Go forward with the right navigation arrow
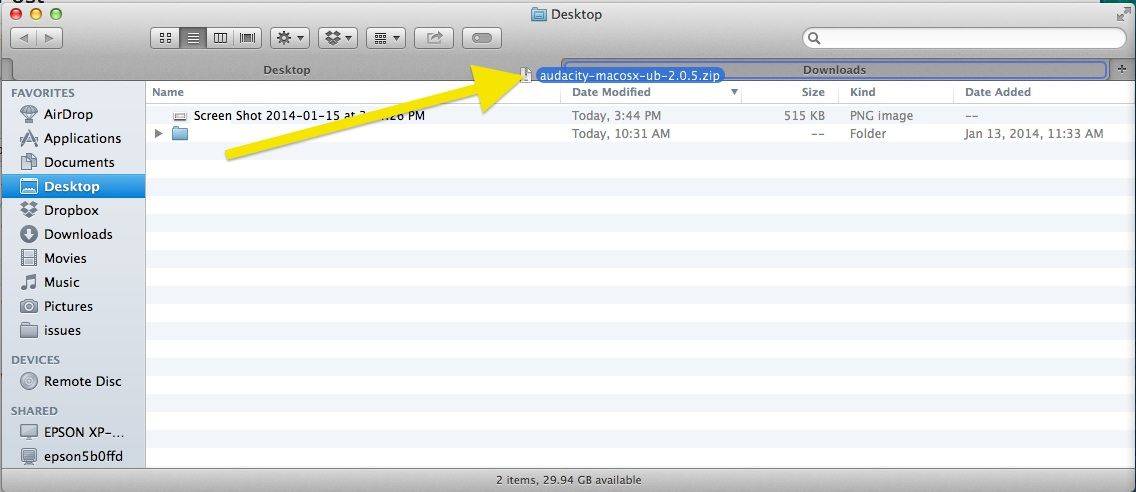Screen dimensions: 1136x492 click(49, 38)
